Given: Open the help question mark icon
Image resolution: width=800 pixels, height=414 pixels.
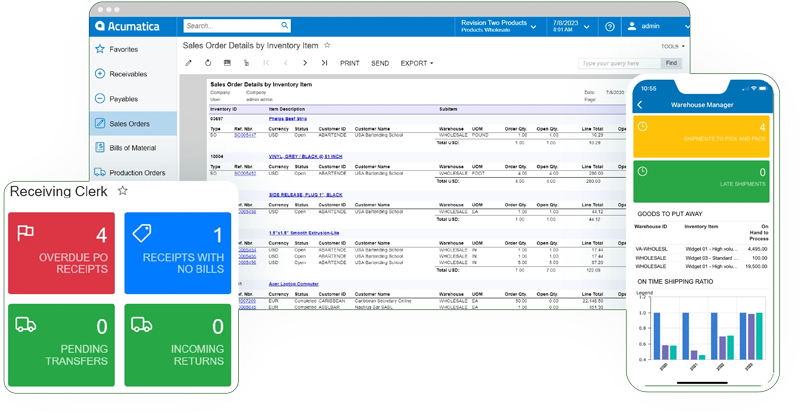Looking at the screenshot, I should pyautogui.click(x=610, y=27).
